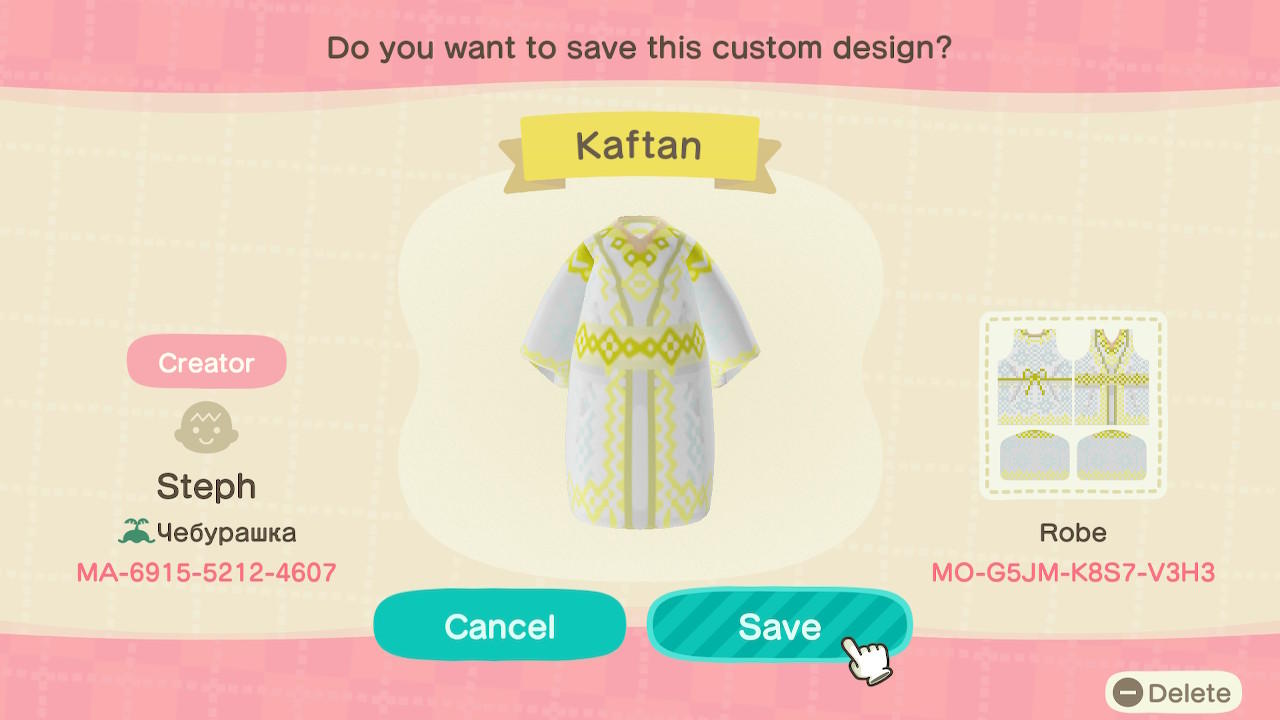1280x720 pixels.
Task: Click the pointing hand cursor icon
Action: tap(865, 658)
